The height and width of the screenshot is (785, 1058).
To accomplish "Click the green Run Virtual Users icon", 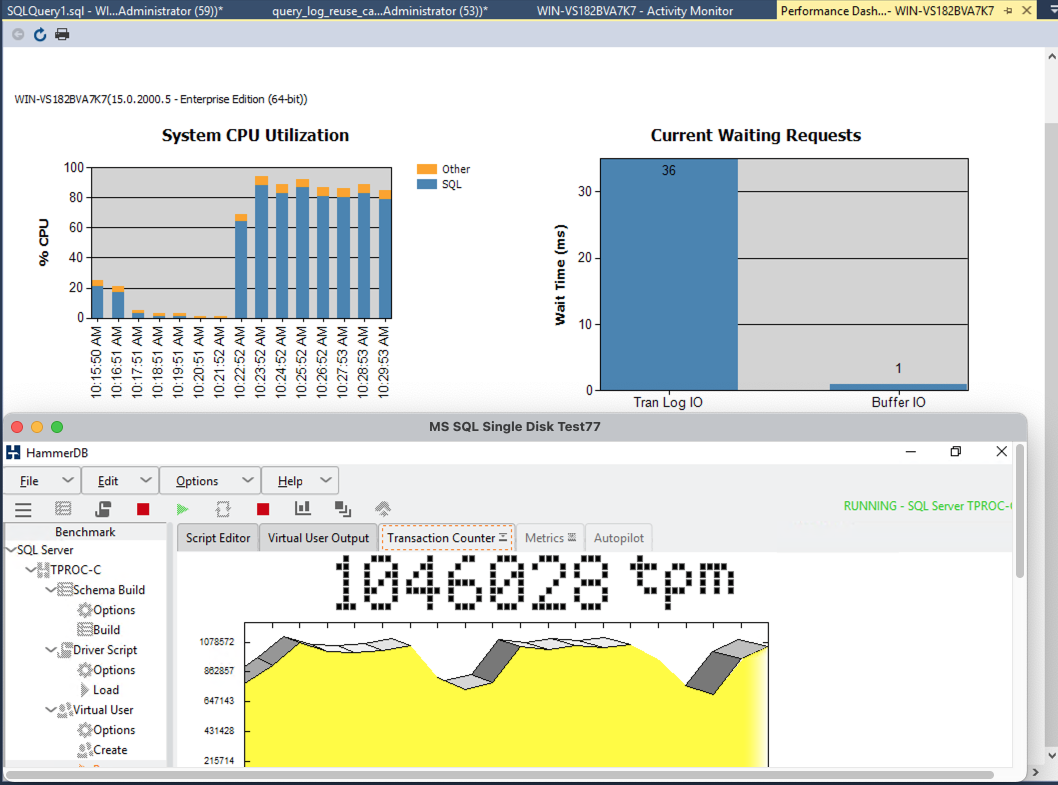I will (182, 509).
